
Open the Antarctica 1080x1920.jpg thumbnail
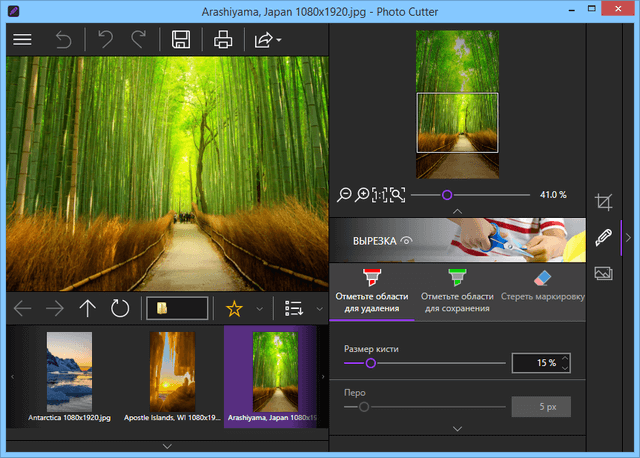pyautogui.click(x=69, y=376)
